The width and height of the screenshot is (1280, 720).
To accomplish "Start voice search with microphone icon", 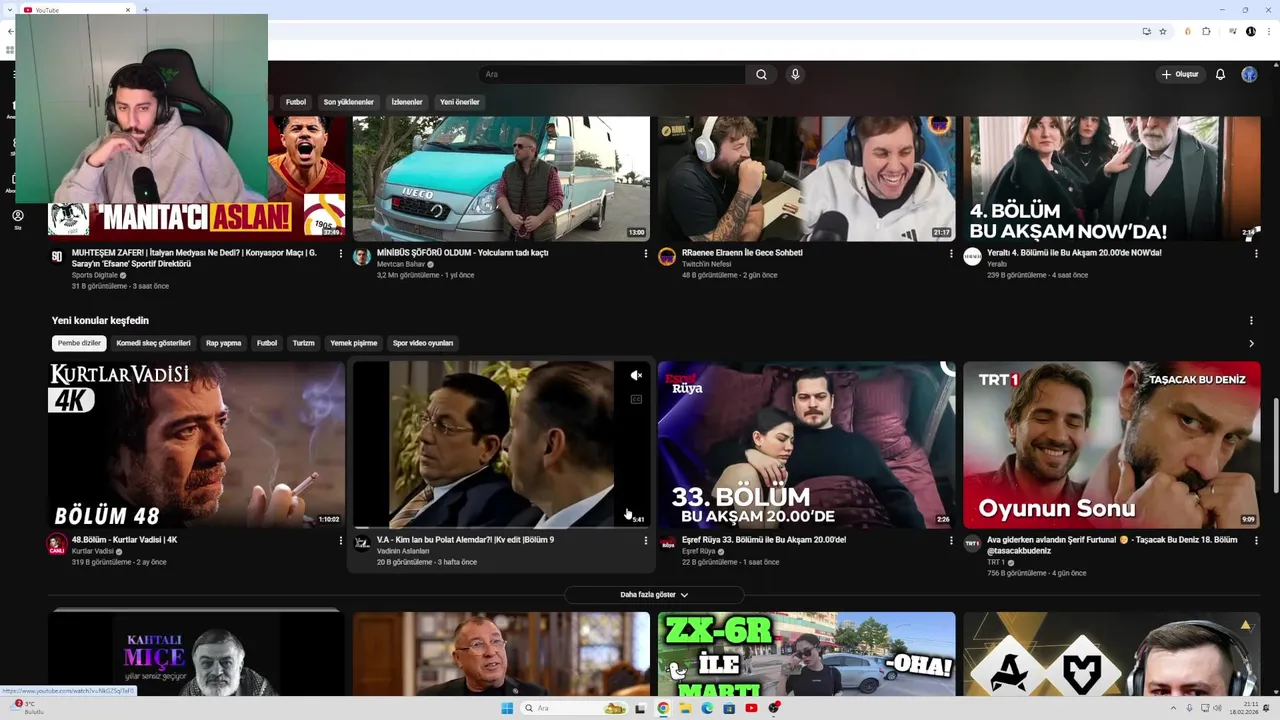I will (x=795, y=74).
